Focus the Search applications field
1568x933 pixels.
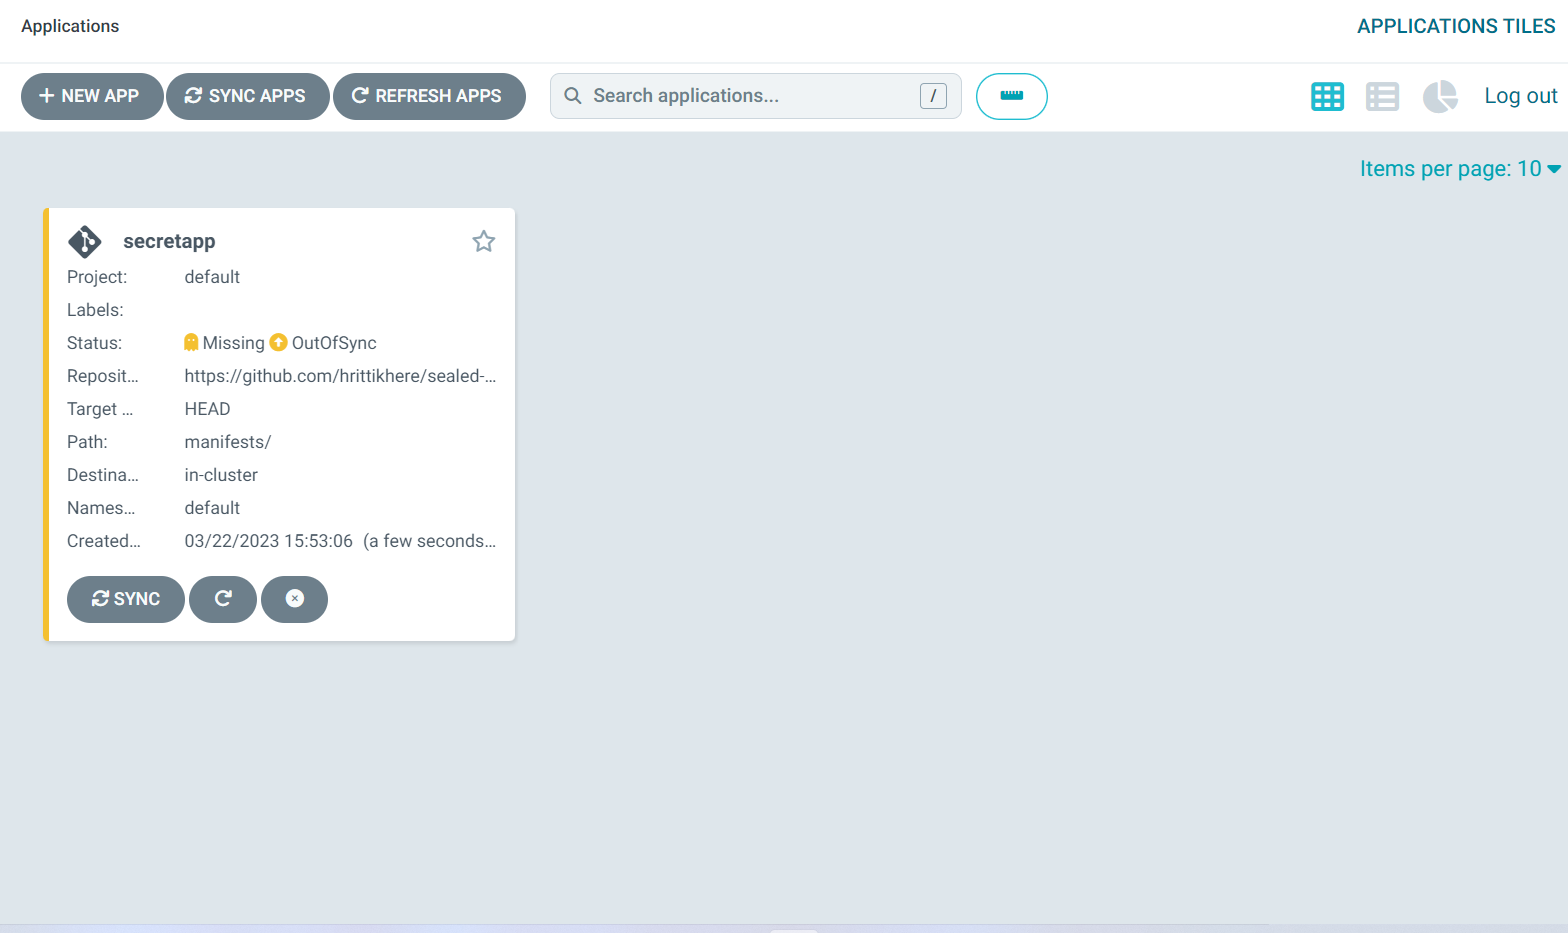pos(755,96)
